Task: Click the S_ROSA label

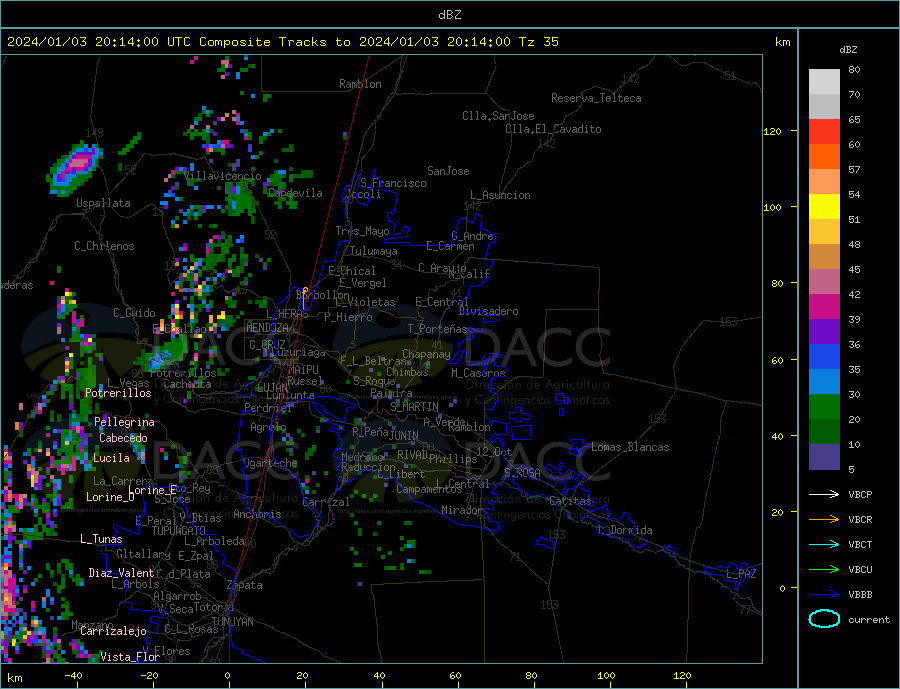Action: (522, 473)
